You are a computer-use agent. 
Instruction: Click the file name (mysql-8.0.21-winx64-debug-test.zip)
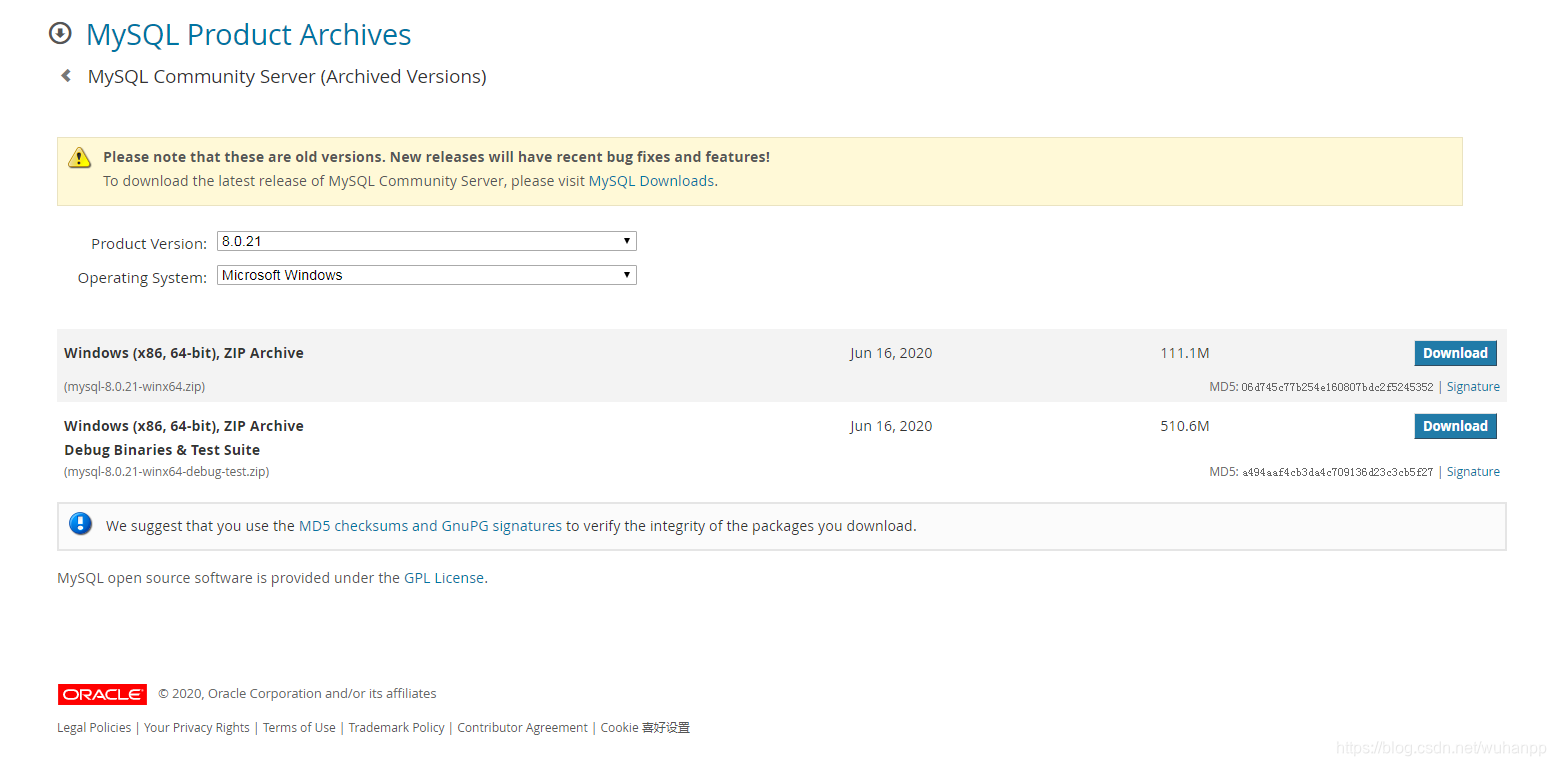coord(166,472)
